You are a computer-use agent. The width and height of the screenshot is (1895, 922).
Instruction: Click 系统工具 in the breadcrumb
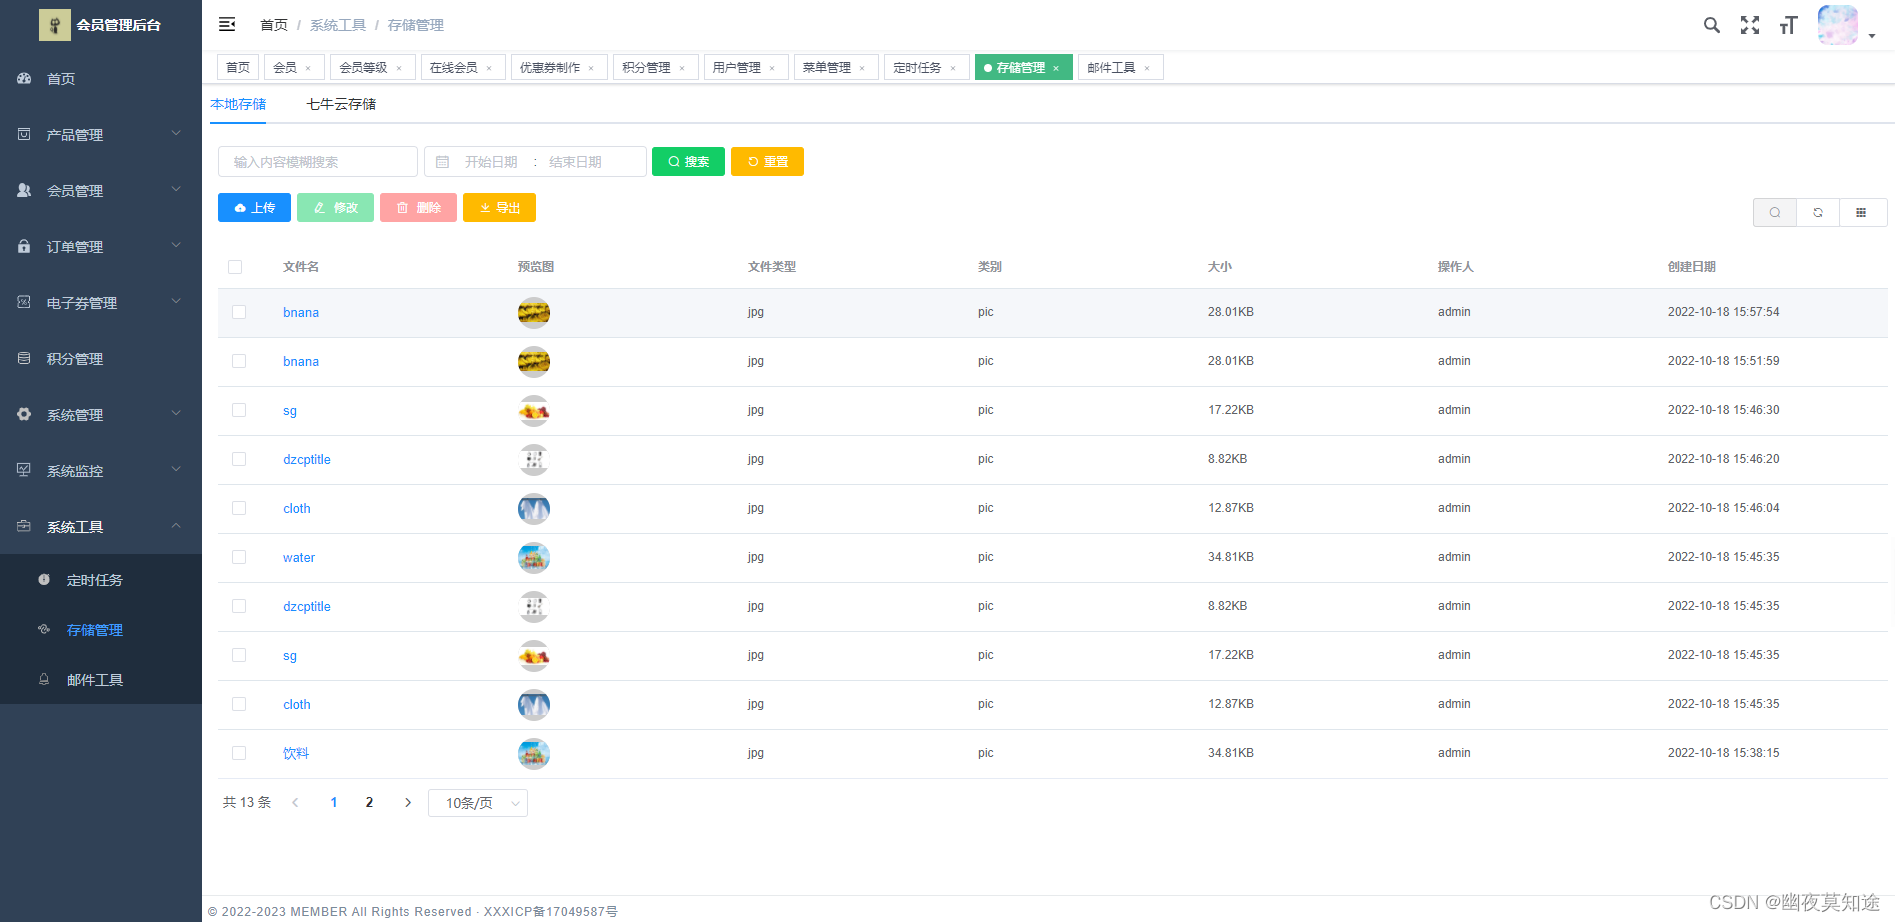pos(338,25)
